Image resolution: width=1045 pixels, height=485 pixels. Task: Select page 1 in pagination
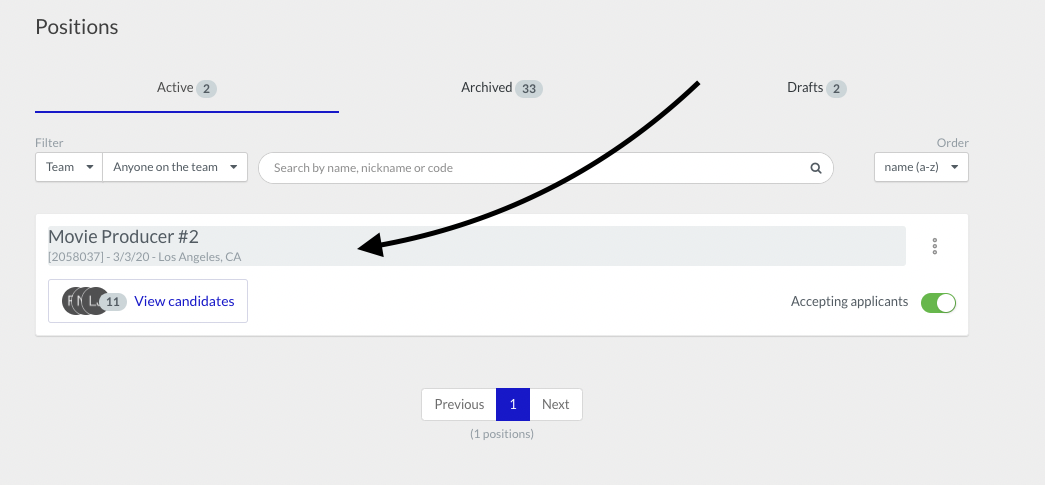[x=513, y=404]
